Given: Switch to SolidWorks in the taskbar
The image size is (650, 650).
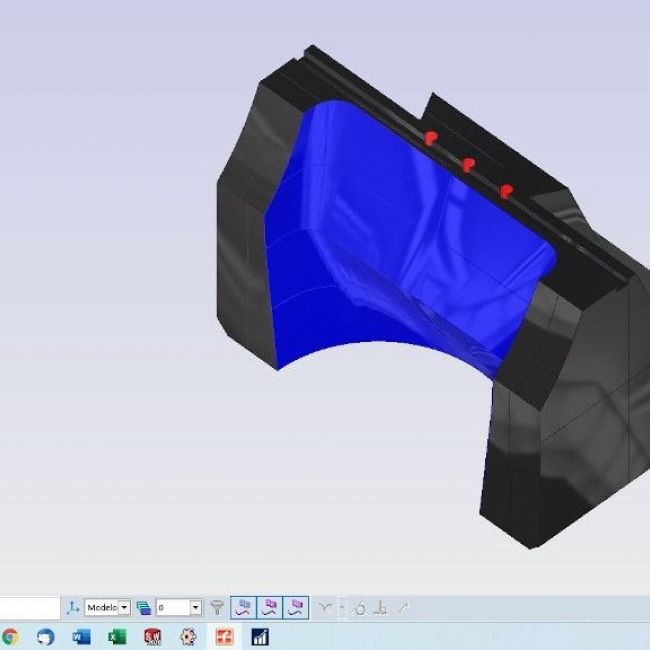Looking at the screenshot, I should [153, 636].
